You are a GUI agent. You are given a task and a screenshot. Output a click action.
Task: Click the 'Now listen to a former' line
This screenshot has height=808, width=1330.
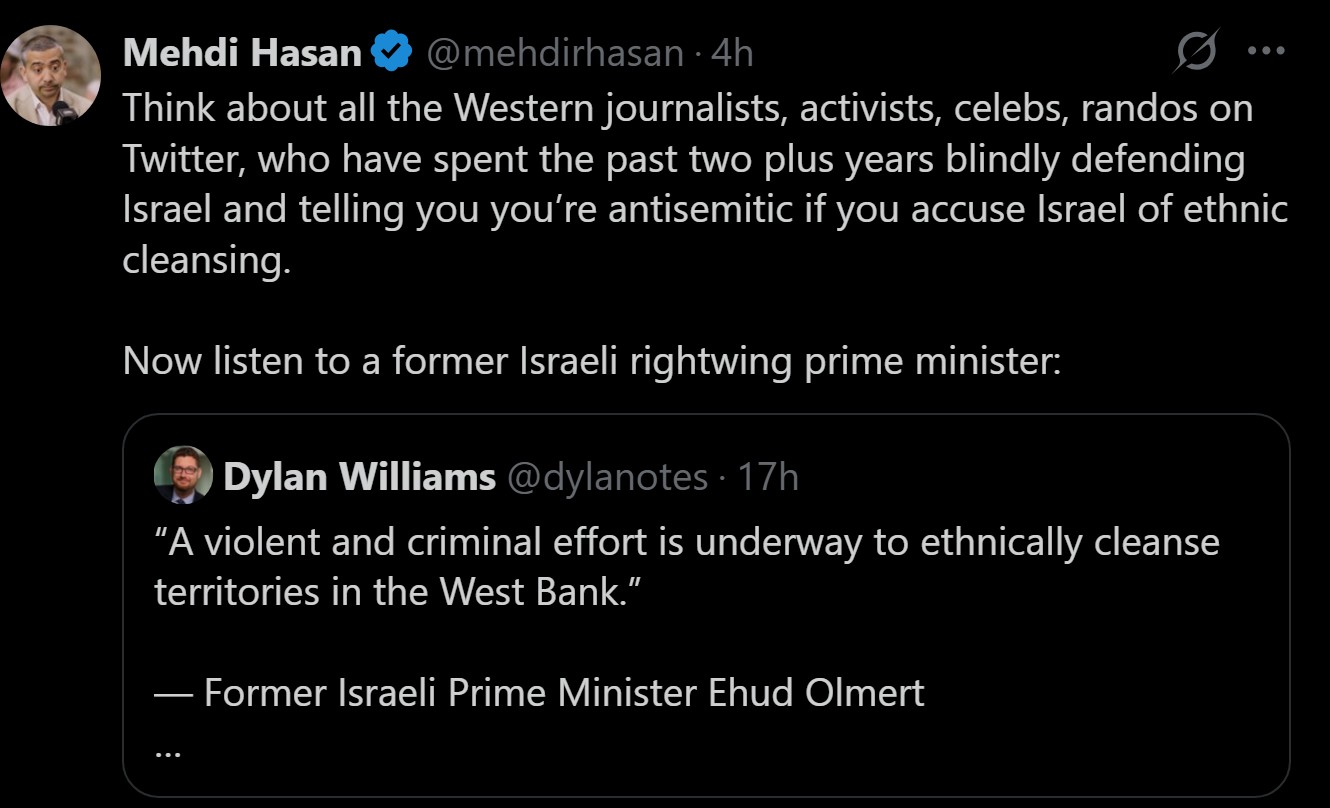590,361
